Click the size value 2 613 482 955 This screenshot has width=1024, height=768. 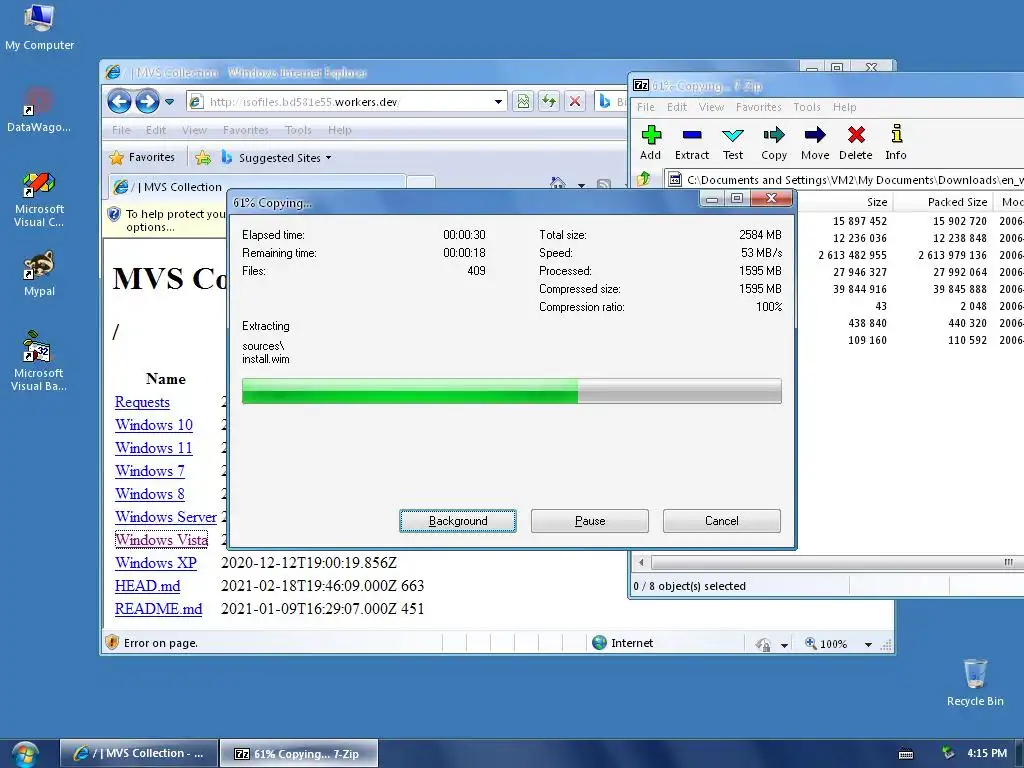(x=852, y=255)
